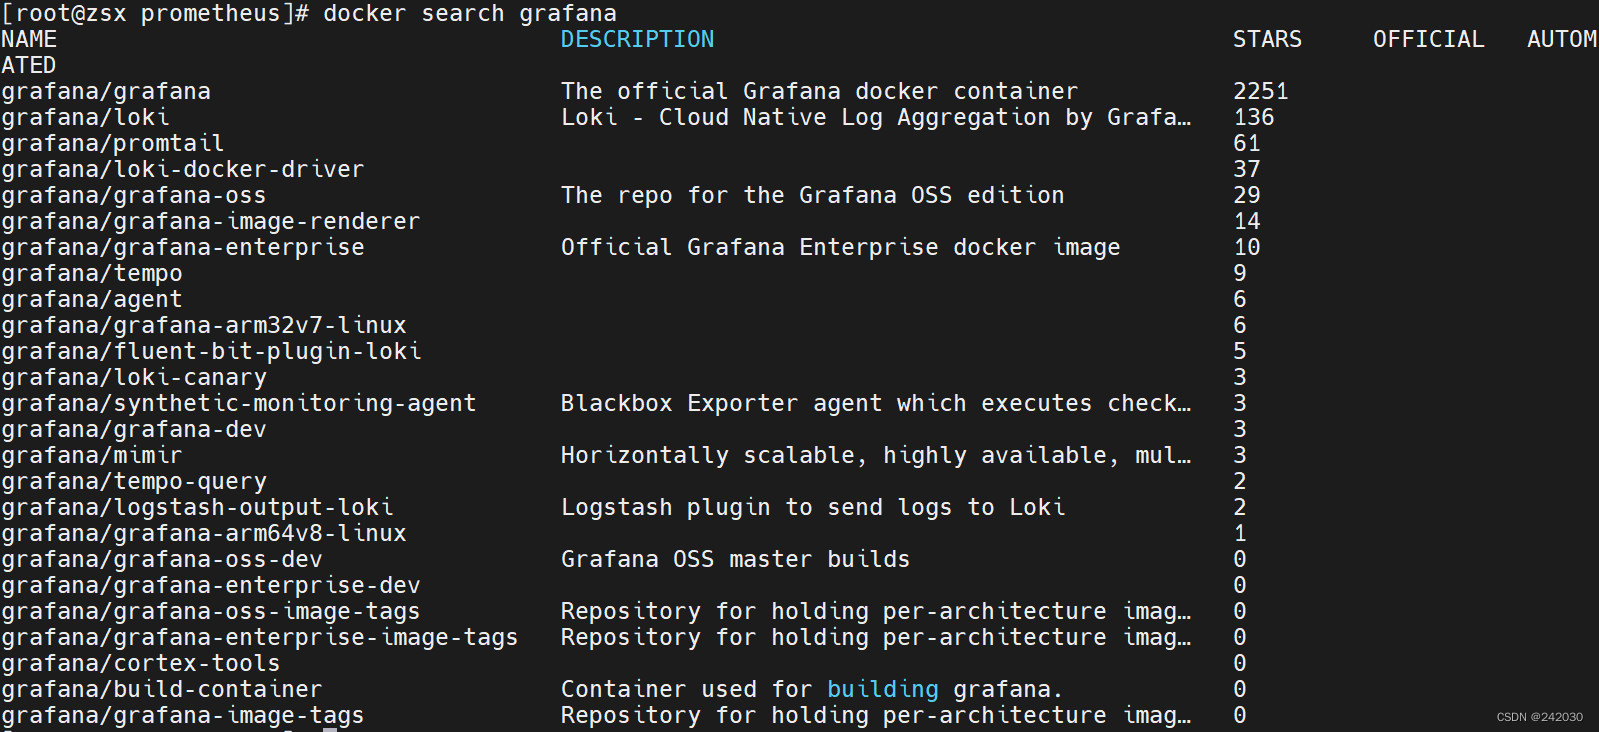Click the grafana/grafana-image-renderer name
The width and height of the screenshot is (1599, 732).
[x=211, y=222]
